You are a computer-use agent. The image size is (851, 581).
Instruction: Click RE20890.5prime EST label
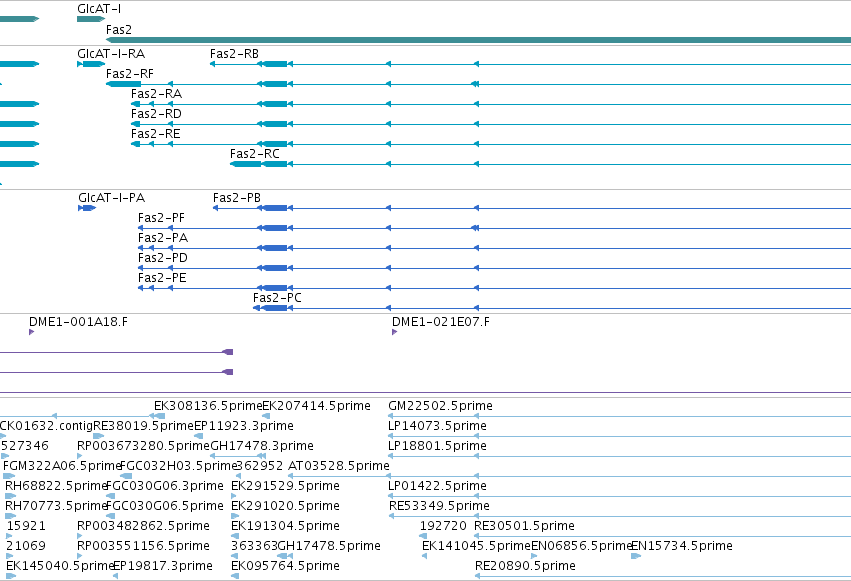coord(525,566)
